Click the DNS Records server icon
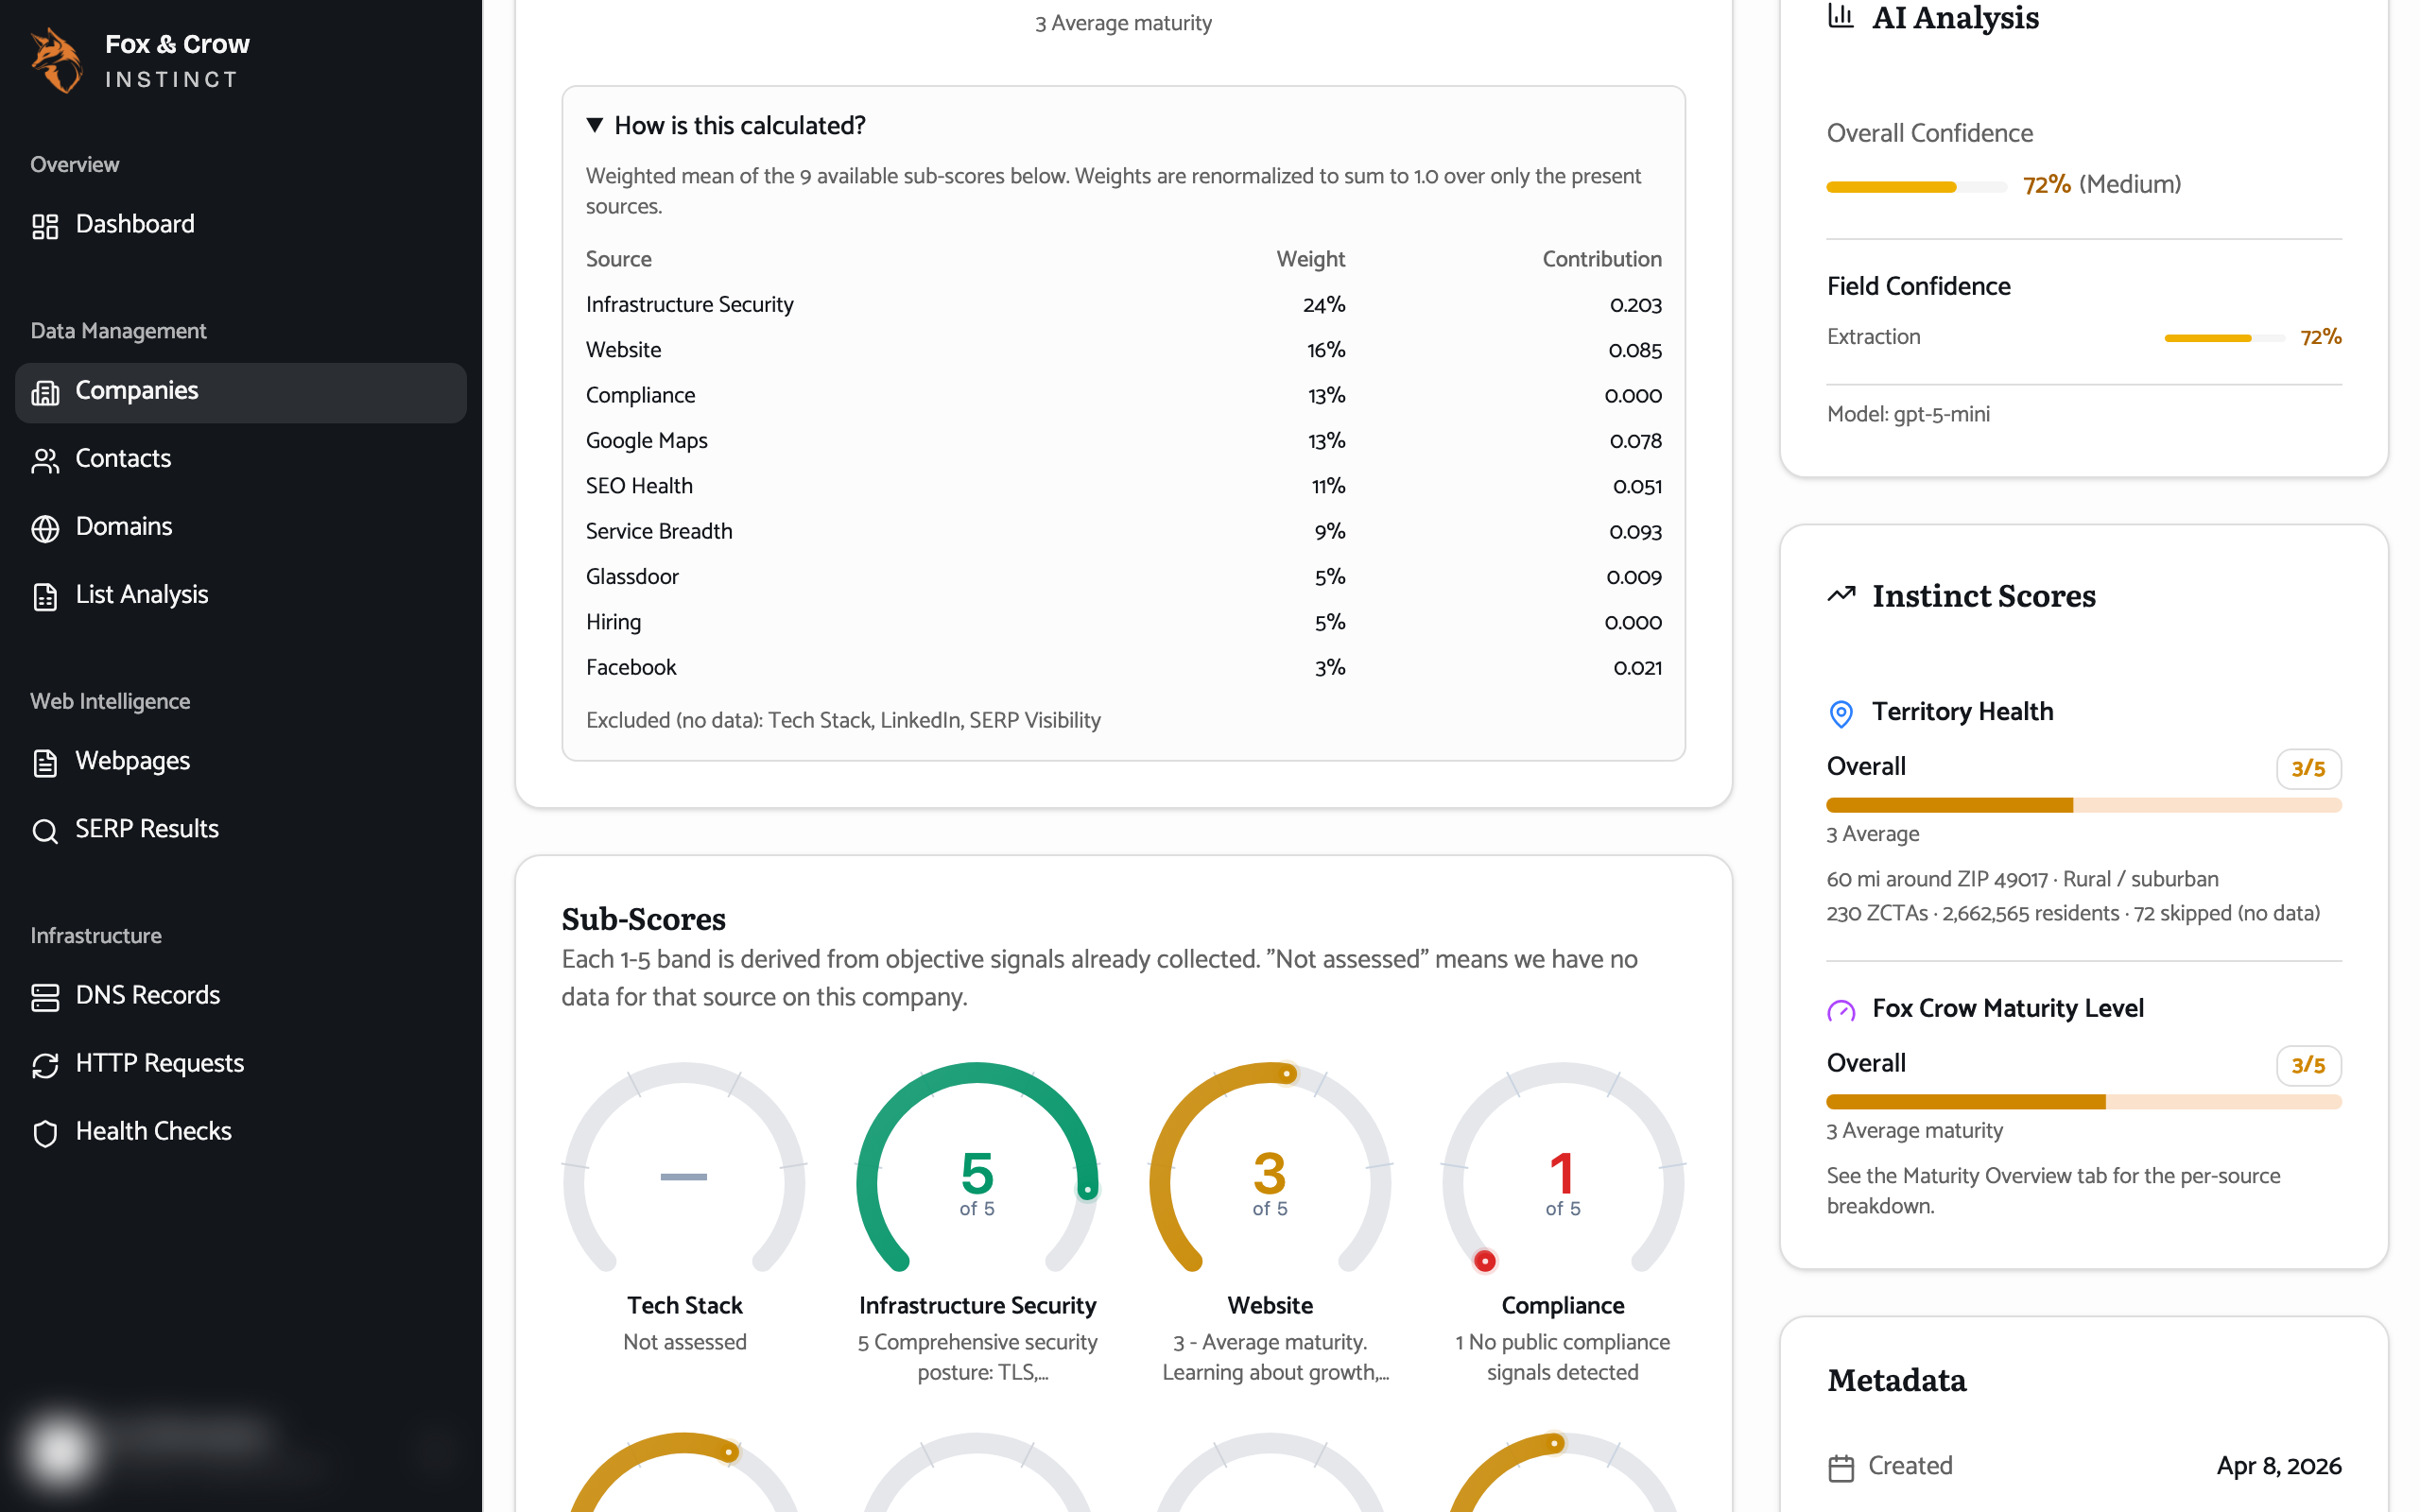 pos(45,997)
